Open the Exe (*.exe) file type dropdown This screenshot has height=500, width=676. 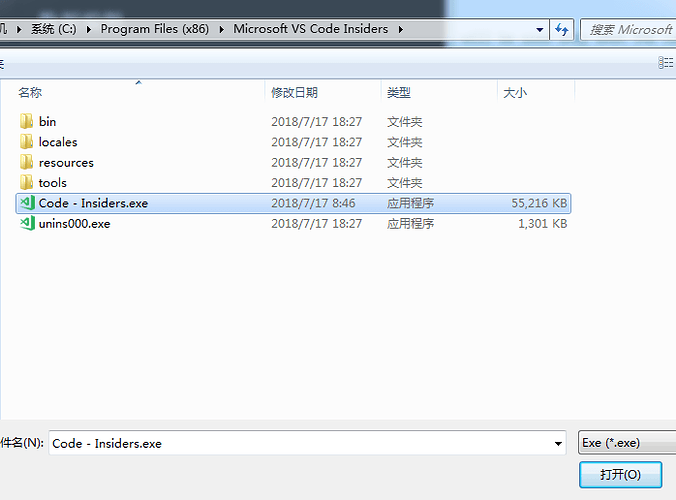click(x=627, y=443)
